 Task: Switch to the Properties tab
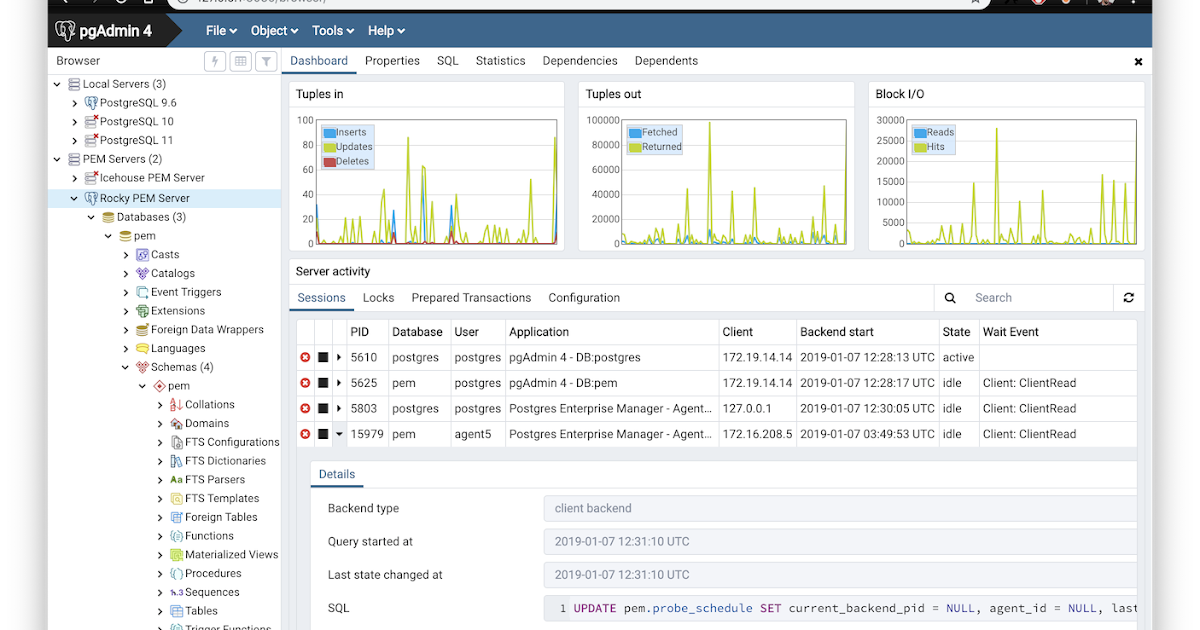pyautogui.click(x=392, y=61)
